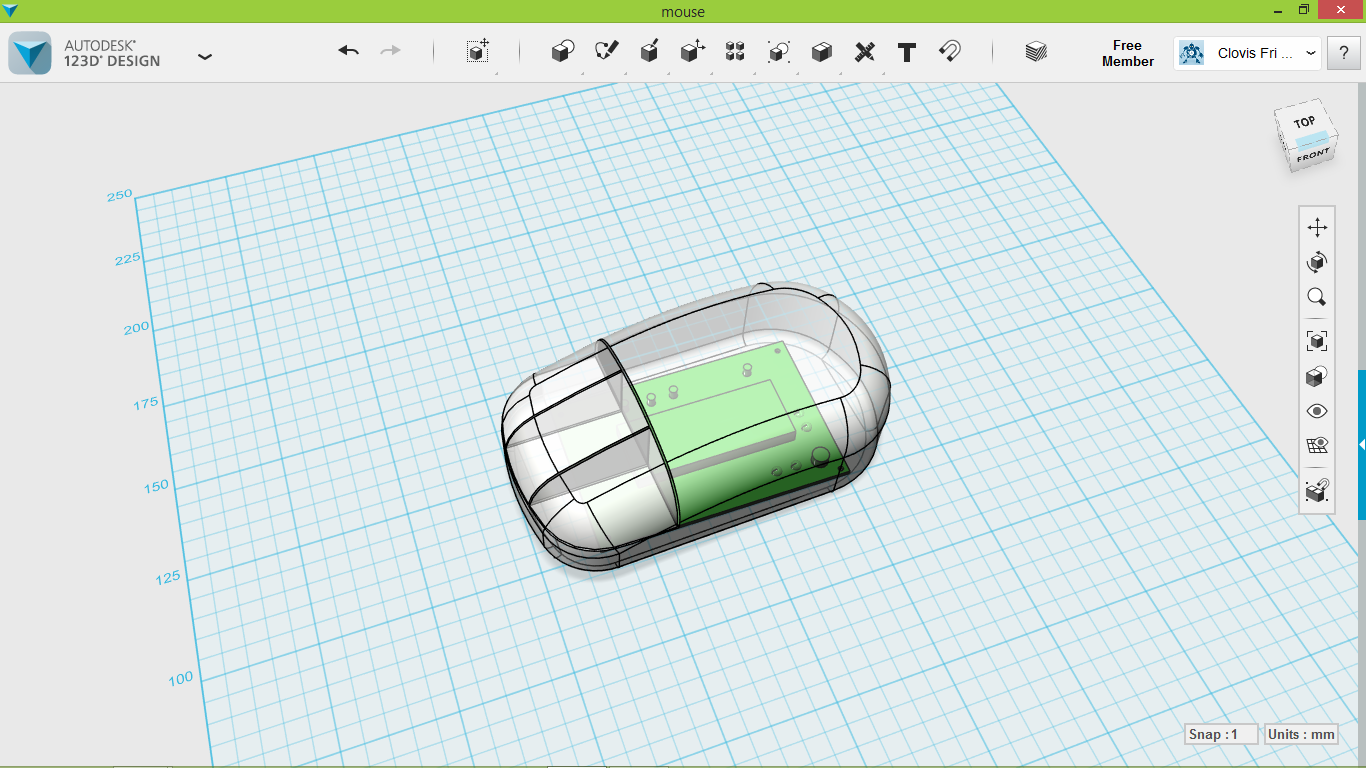This screenshot has width=1366, height=768.
Task: Click the Free Member label
Action: pos(1127,53)
